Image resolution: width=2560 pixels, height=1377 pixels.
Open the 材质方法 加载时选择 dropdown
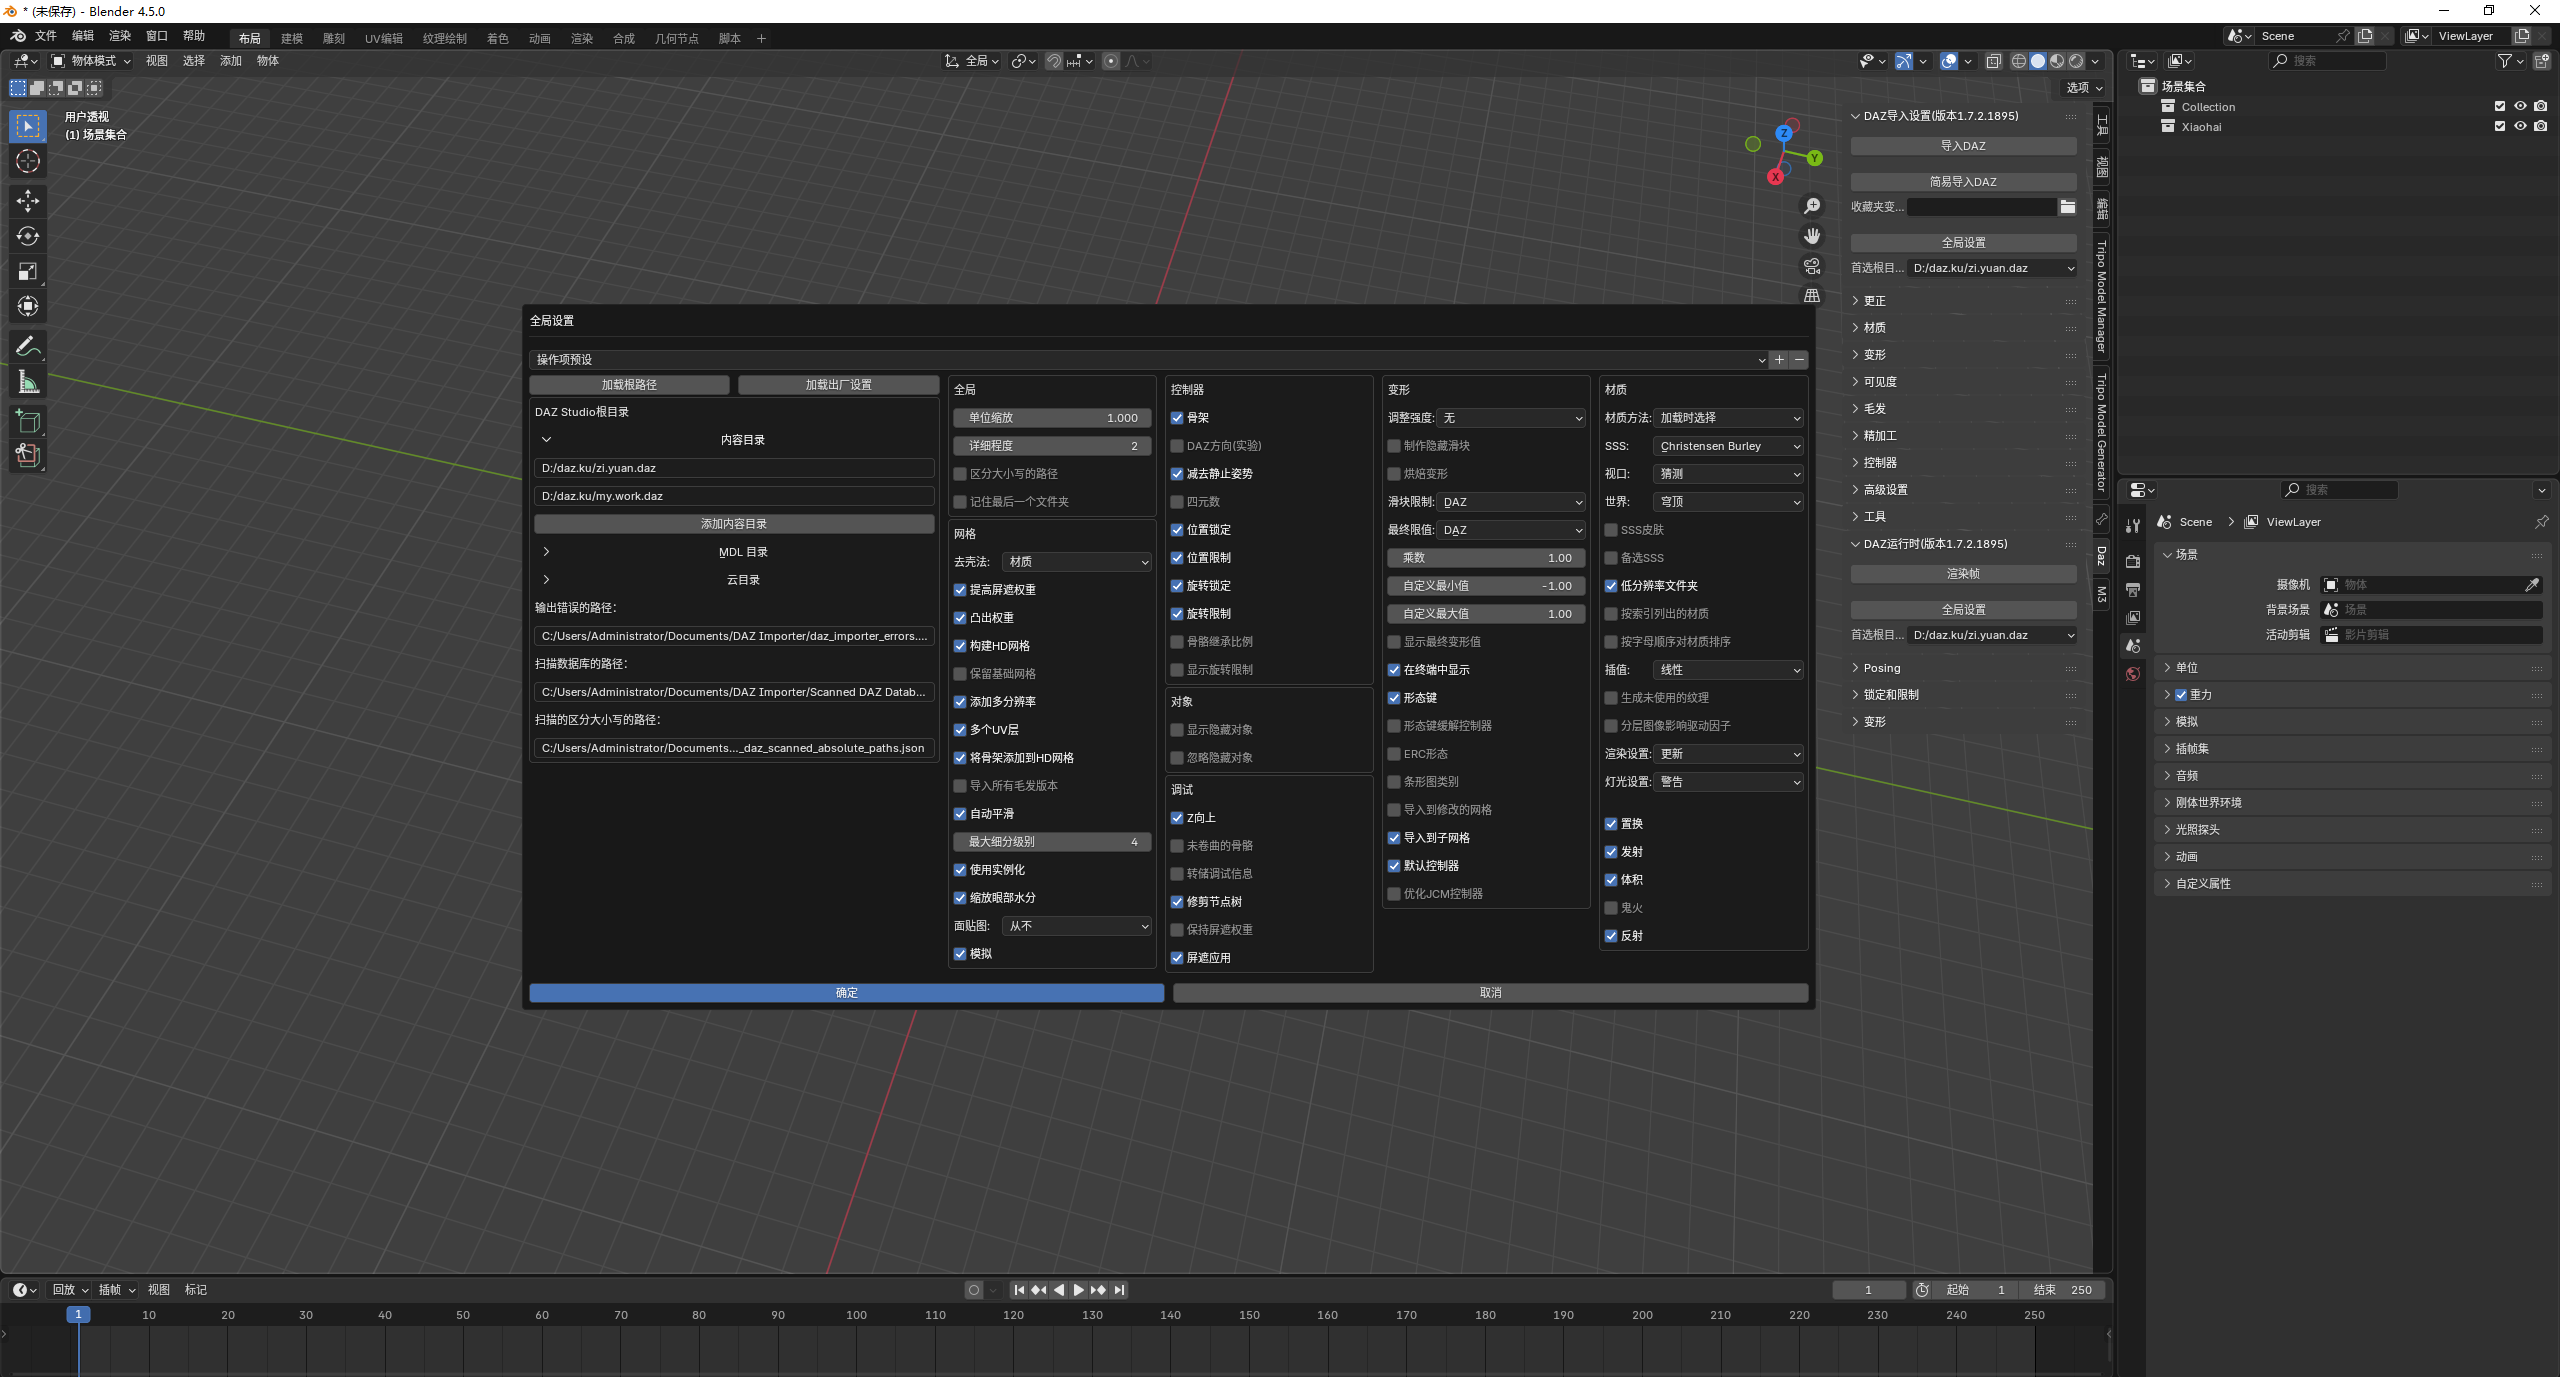point(1728,418)
